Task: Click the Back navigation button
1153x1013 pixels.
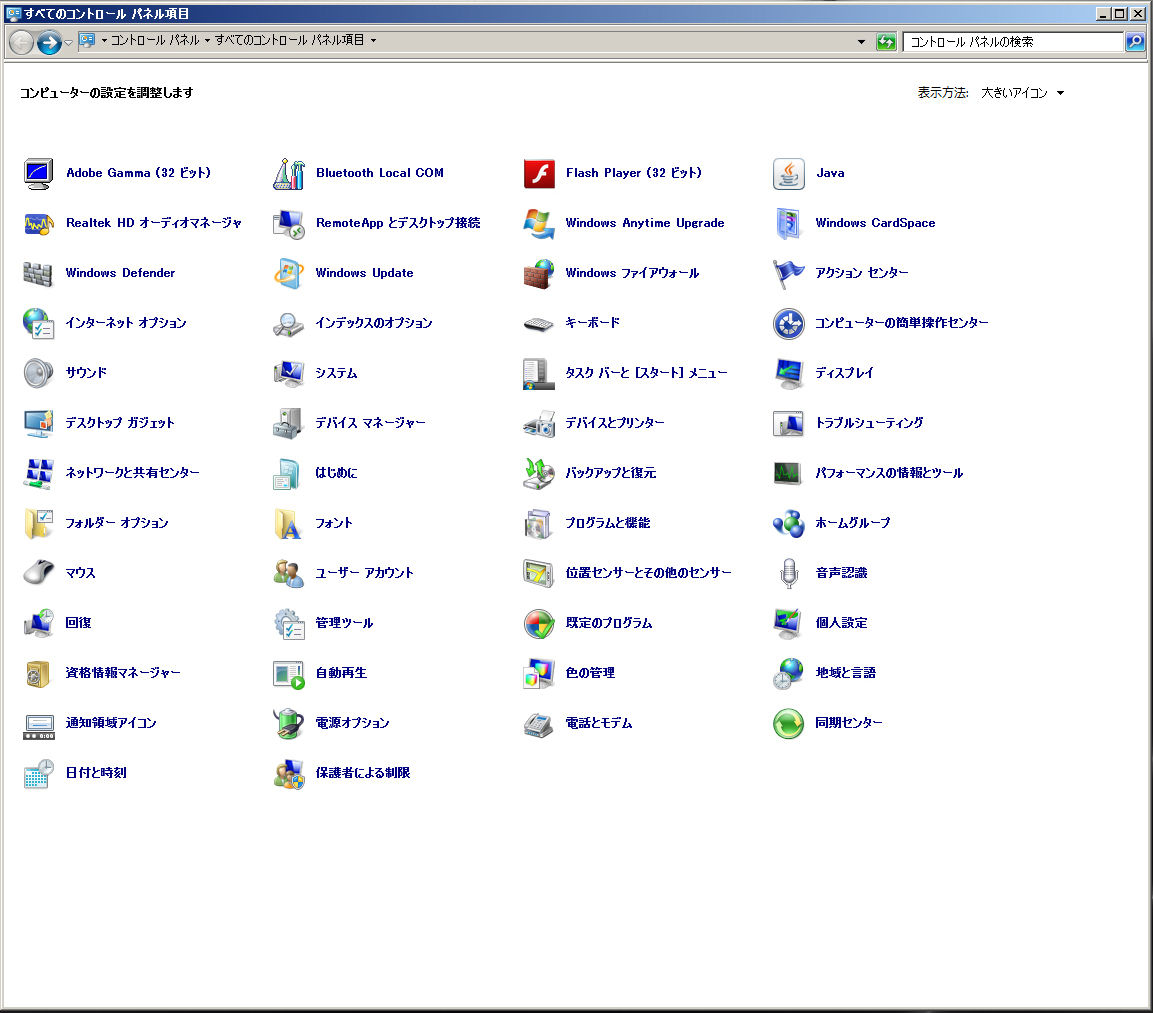Action: 21,43
